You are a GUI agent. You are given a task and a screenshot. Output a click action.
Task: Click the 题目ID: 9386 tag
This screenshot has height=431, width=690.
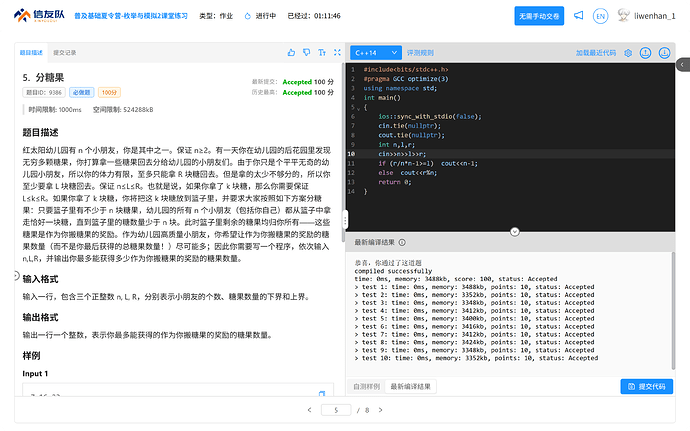click(44, 92)
